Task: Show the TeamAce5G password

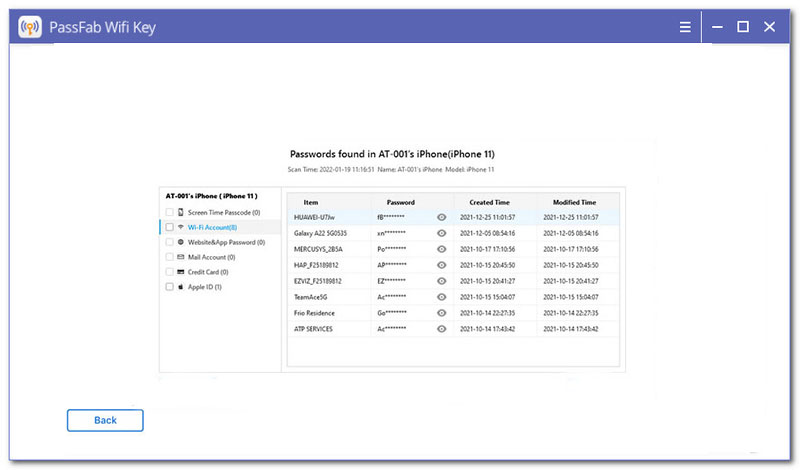Action: 442,297
